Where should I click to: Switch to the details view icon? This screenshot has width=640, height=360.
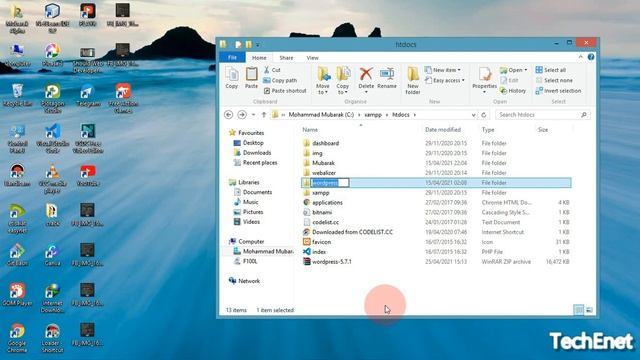(579, 310)
